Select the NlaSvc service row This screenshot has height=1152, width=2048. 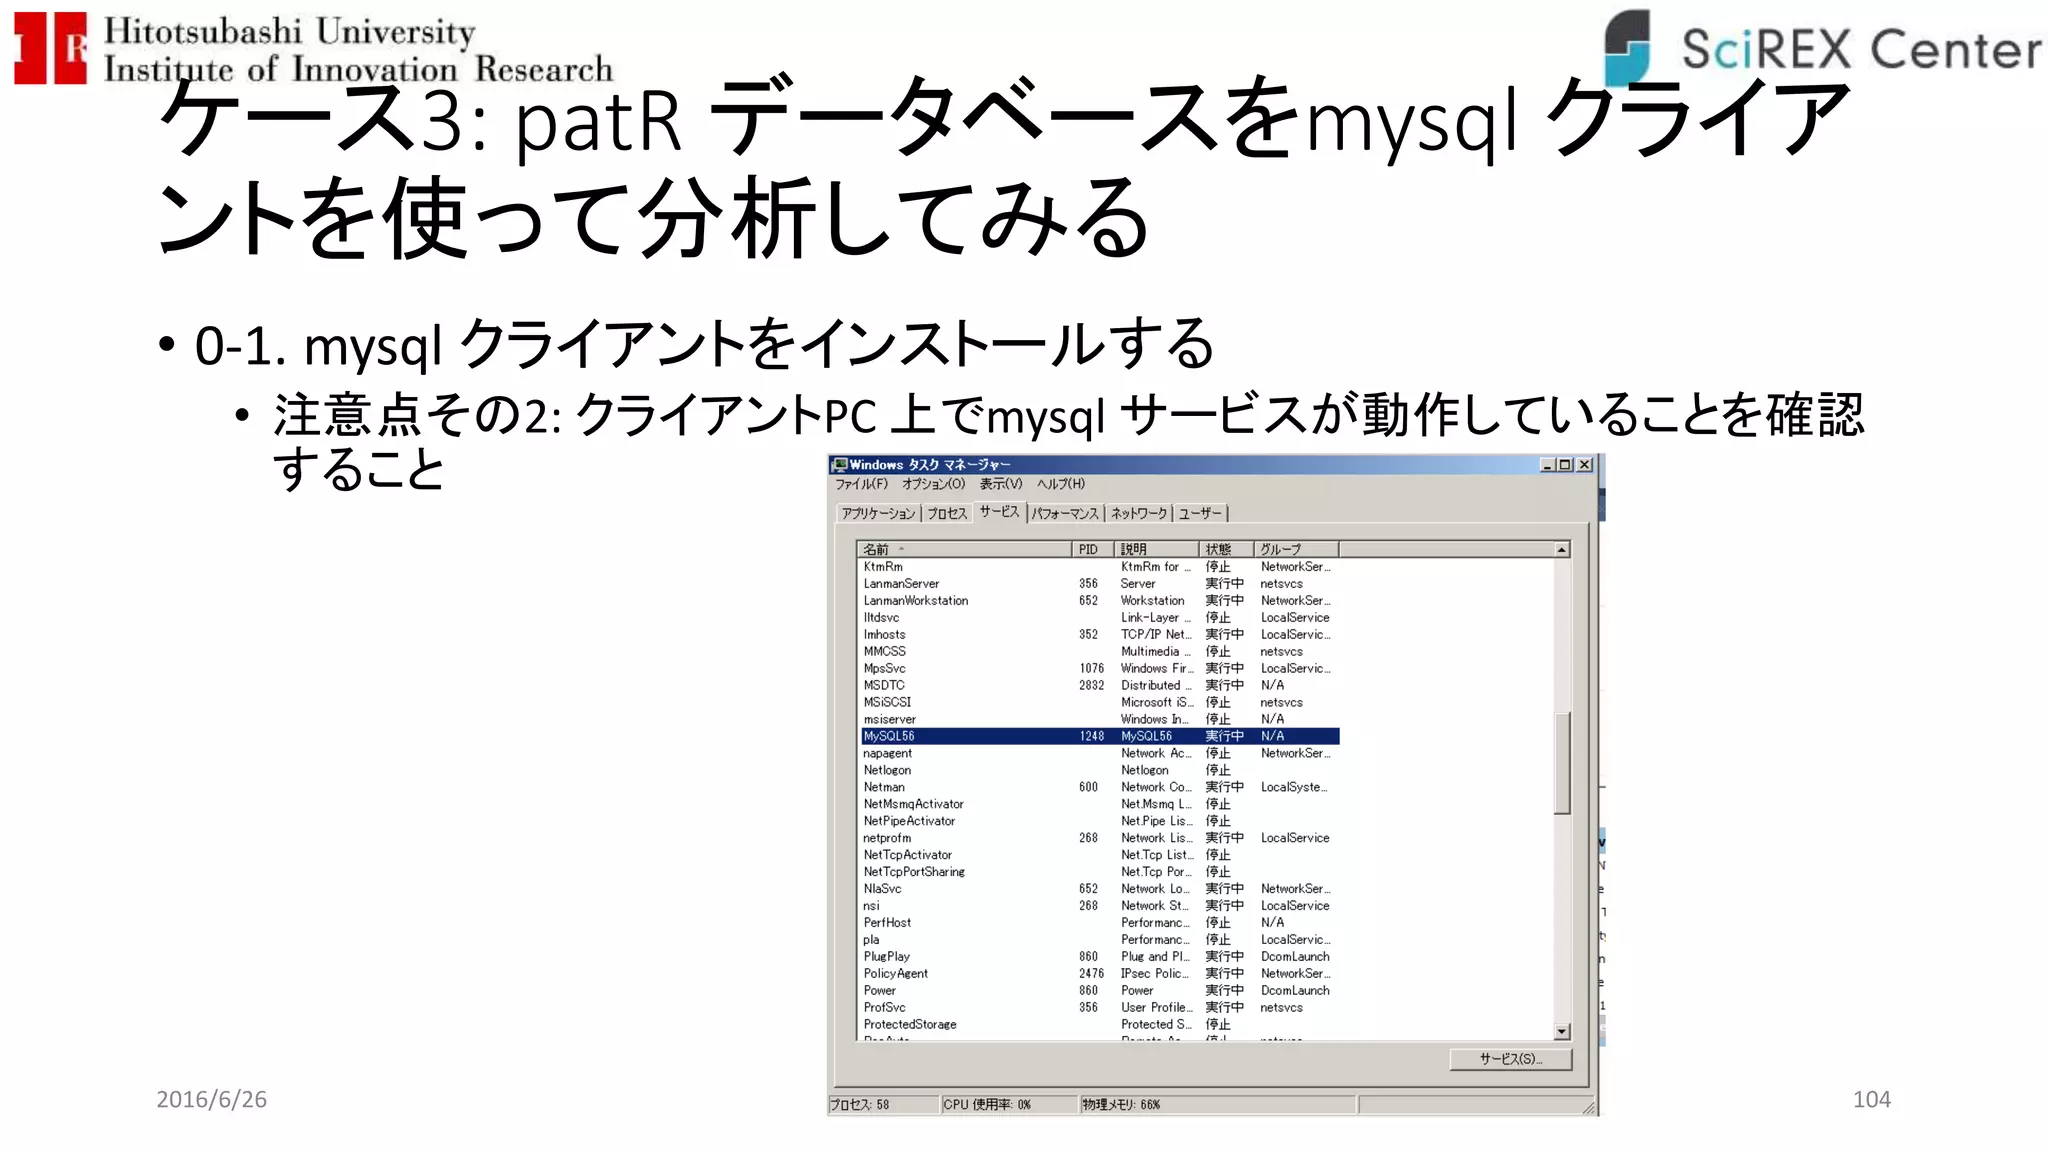[x=1100, y=889]
